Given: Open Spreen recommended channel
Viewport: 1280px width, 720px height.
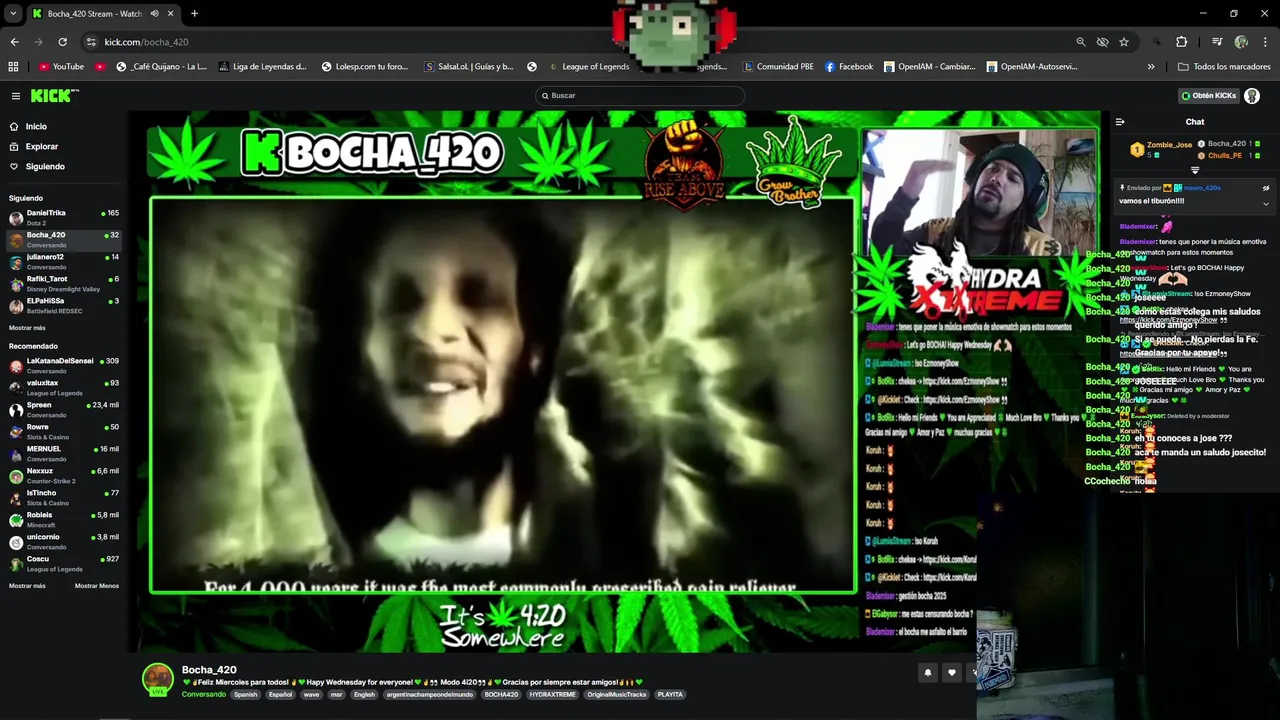Looking at the screenshot, I should tap(64, 409).
